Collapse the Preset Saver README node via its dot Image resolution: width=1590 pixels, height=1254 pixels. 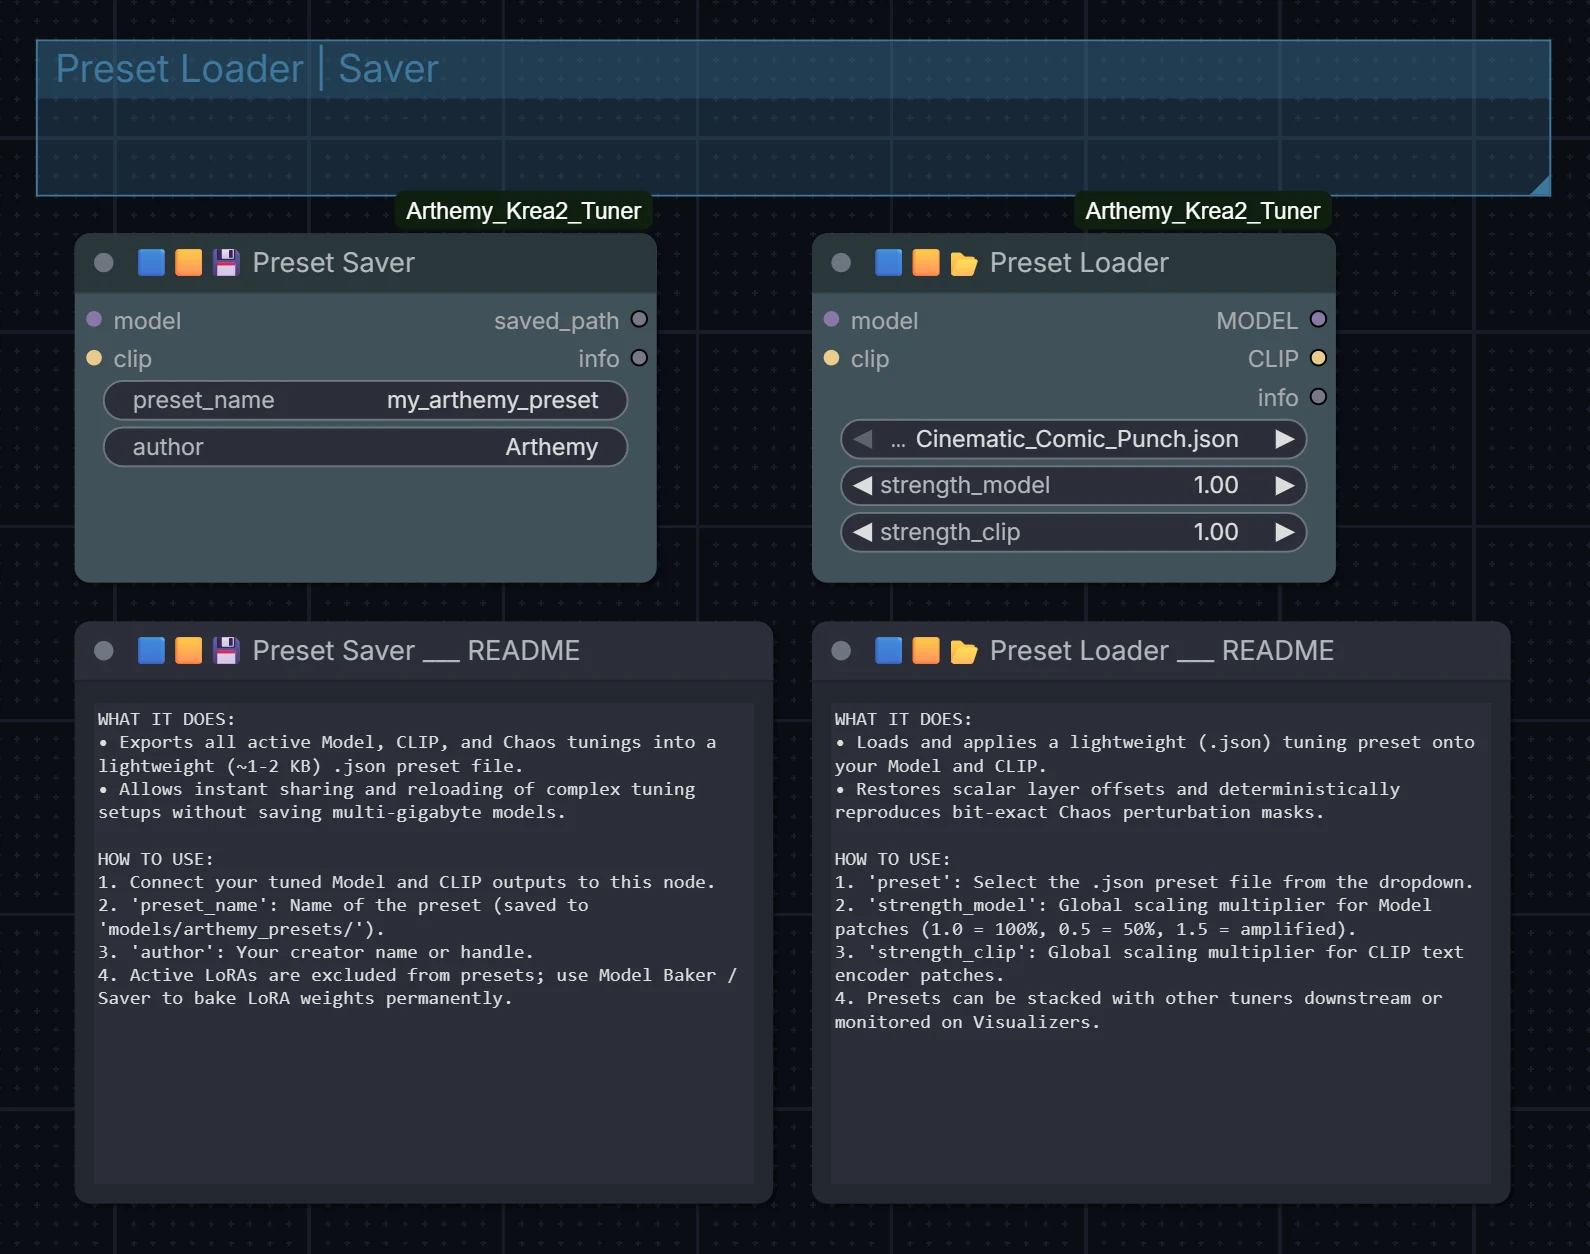pyautogui.click(x=104, y=651)
